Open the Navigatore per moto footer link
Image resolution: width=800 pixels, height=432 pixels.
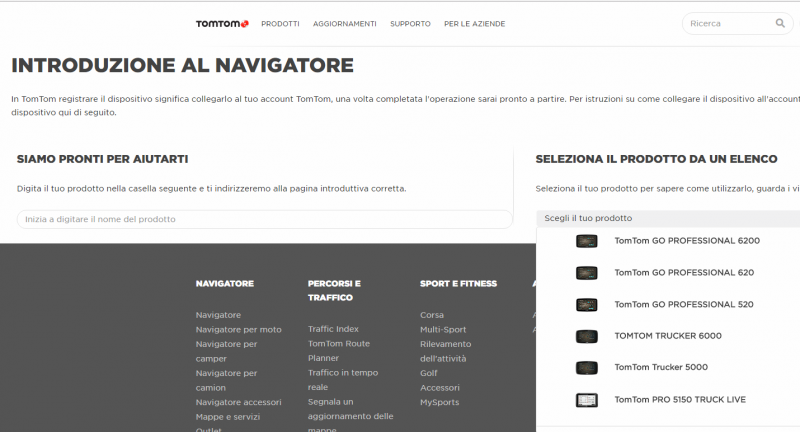tap(238, 329)
